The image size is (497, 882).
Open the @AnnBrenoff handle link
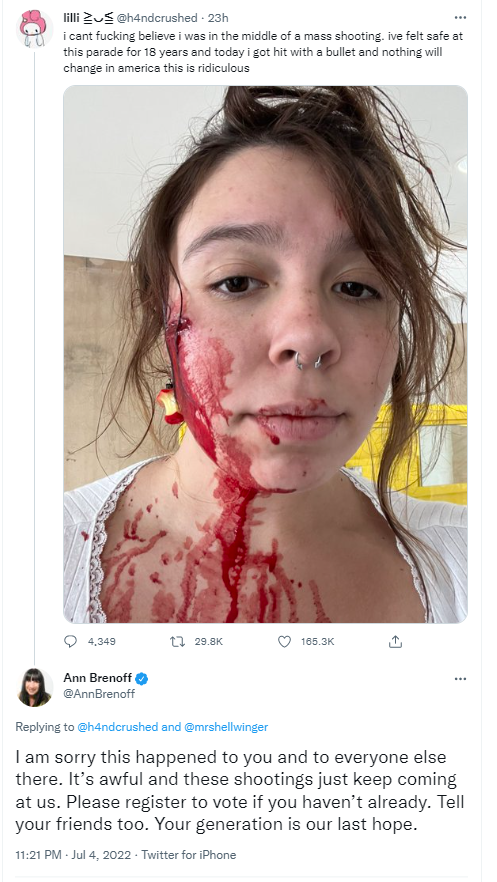99,694
